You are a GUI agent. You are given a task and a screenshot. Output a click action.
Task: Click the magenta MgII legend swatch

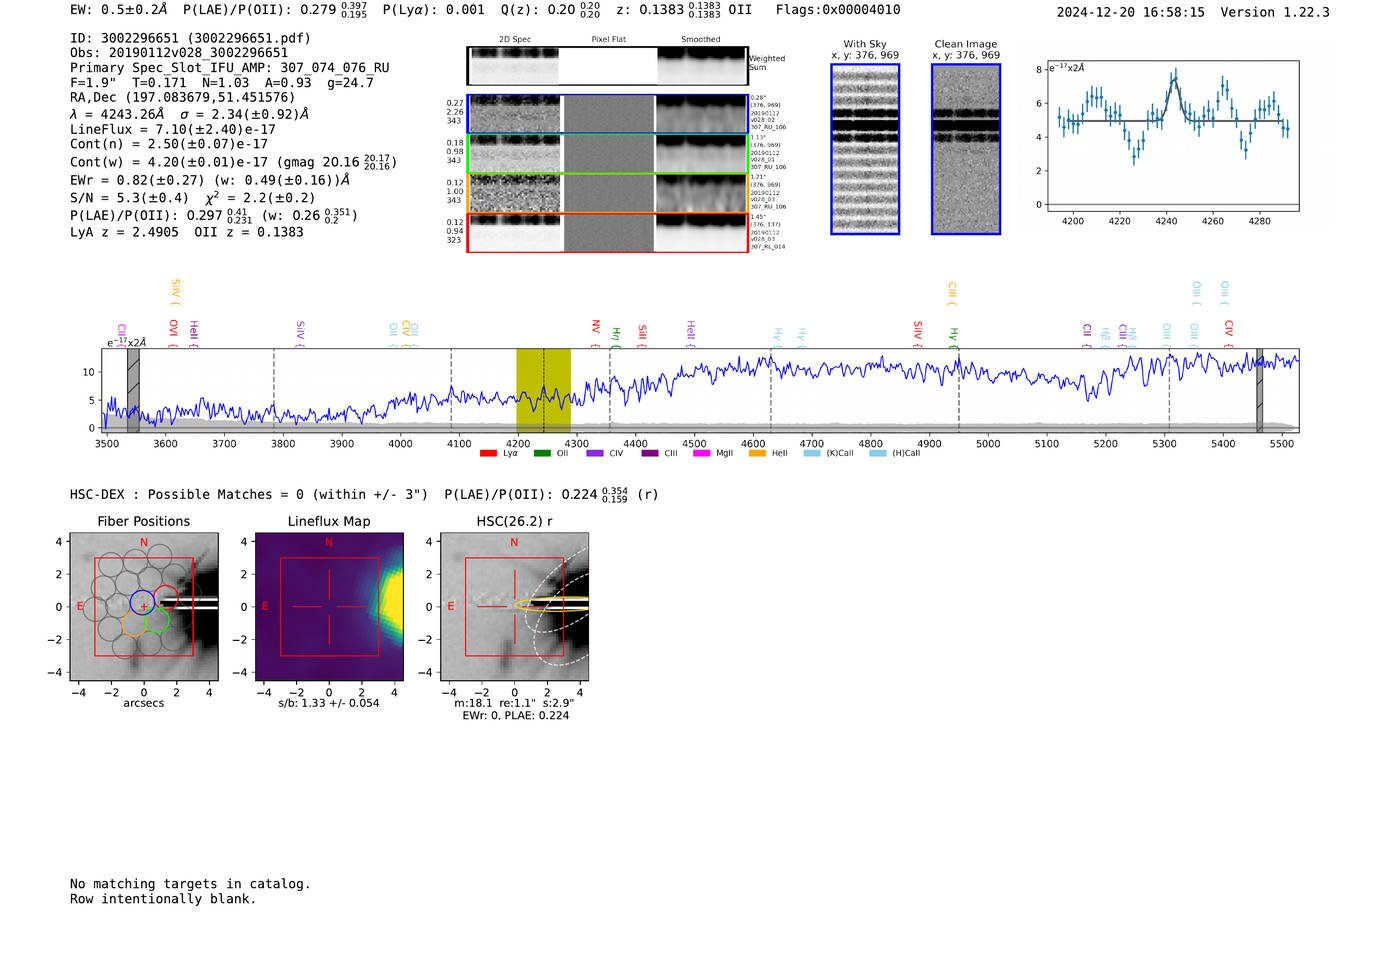(702, 453)
